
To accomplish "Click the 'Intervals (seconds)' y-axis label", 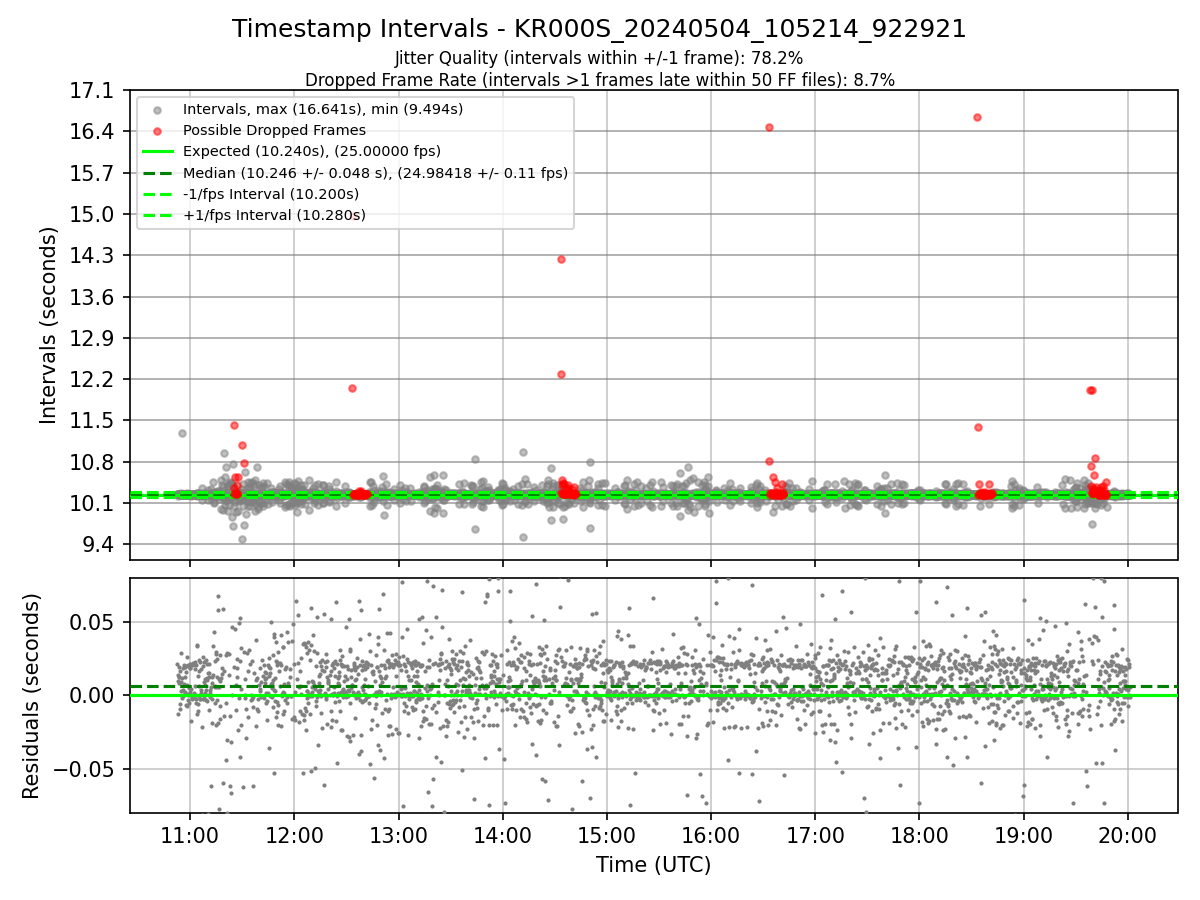I will point(49,325).
